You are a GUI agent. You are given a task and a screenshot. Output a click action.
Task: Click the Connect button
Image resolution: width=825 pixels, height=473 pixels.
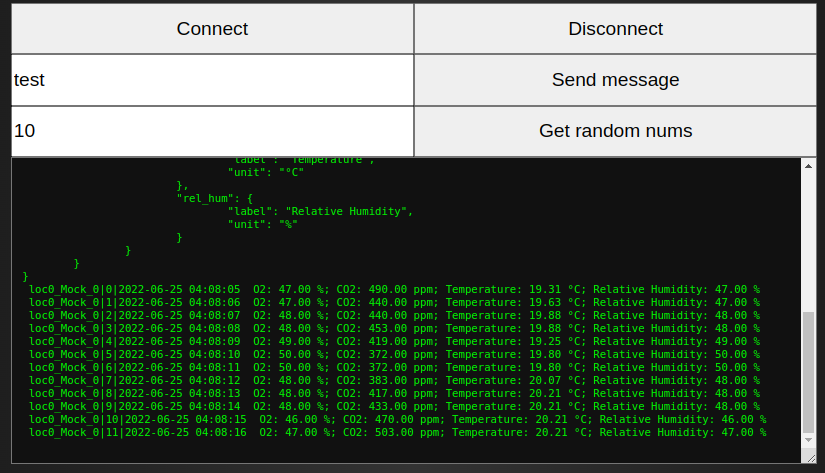tap(212, 29)
